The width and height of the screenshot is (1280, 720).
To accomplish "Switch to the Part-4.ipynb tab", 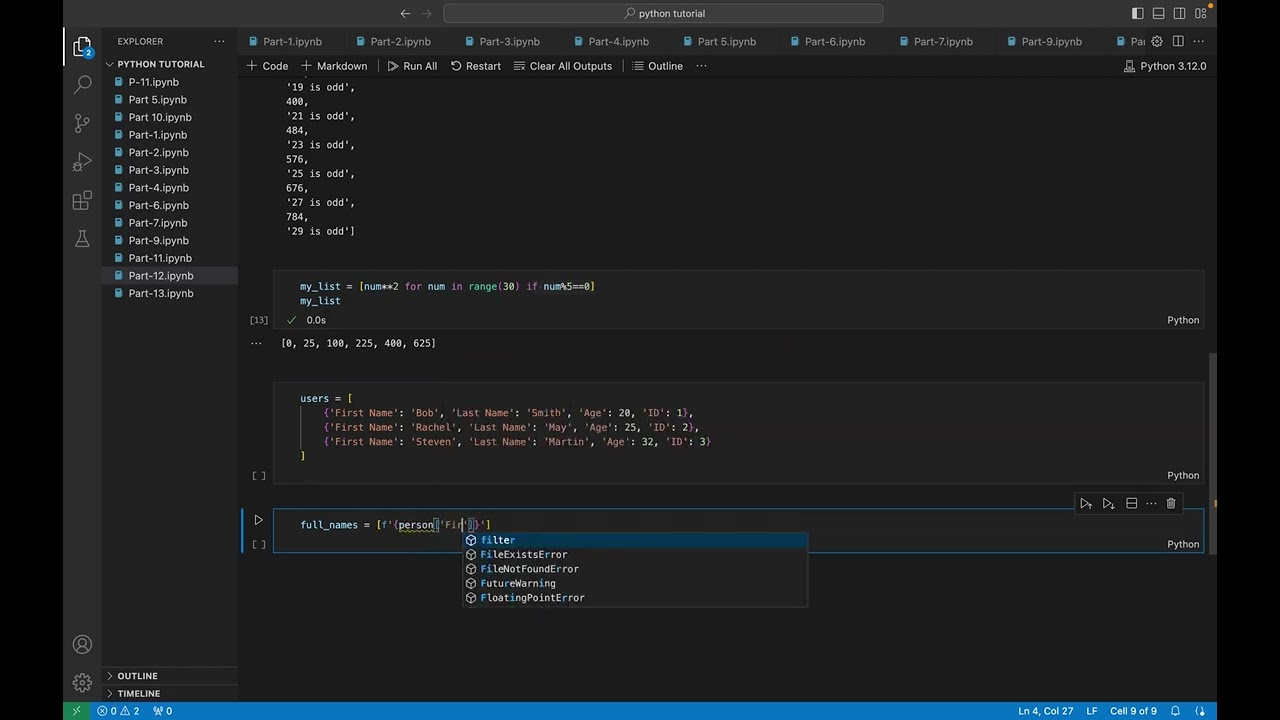I will tap(618, 42).
